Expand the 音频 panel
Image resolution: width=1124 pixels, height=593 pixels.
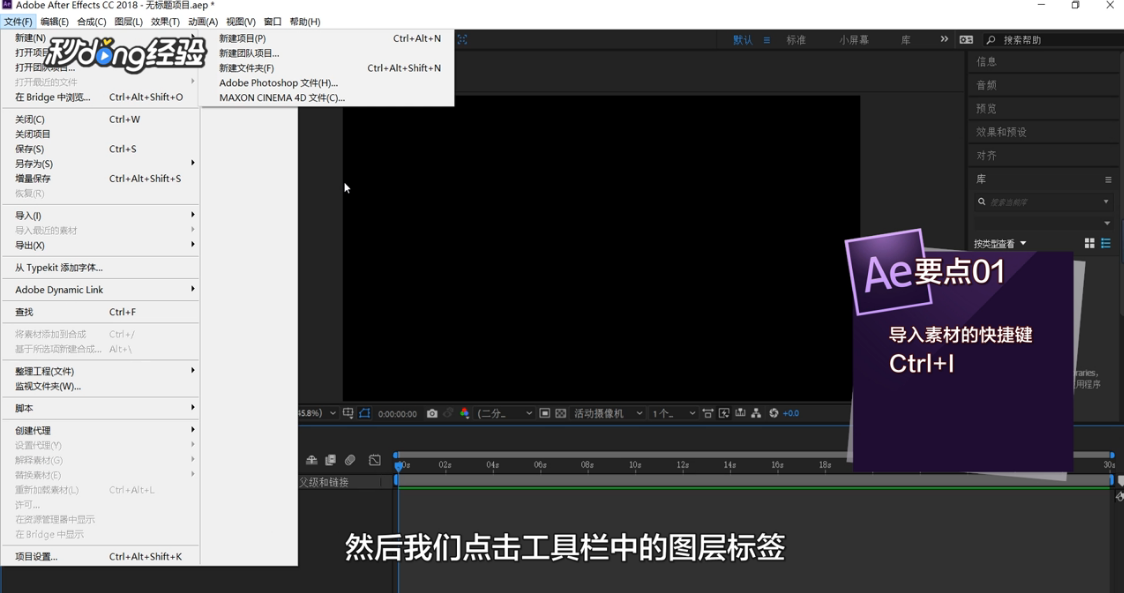click(x=986, y=85)
